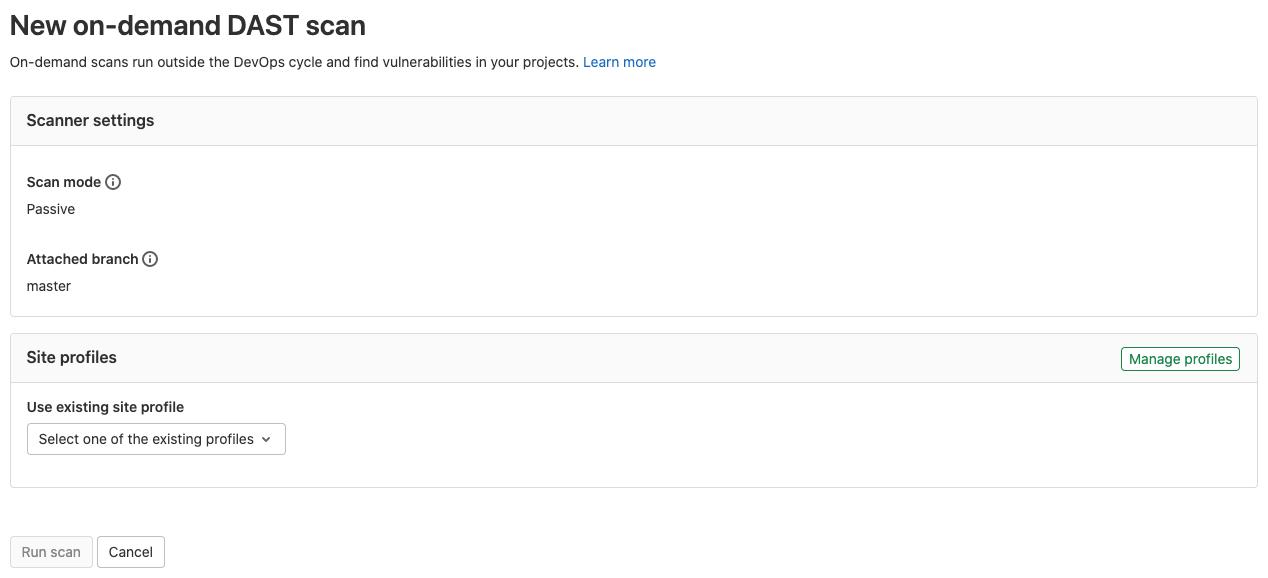Click the Use existing site profile label

pos(105,407)
